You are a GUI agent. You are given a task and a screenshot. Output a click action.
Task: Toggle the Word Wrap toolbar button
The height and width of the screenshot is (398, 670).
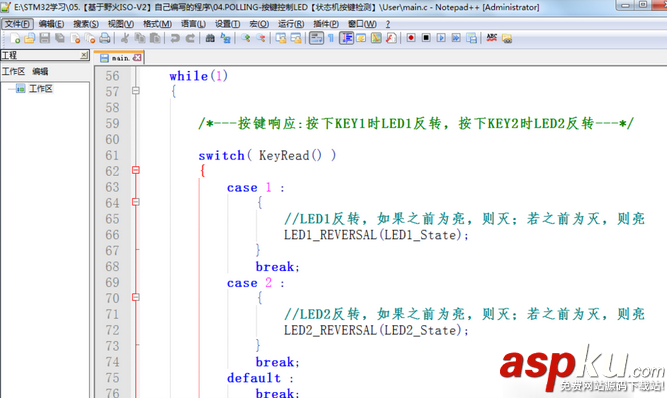316,38
